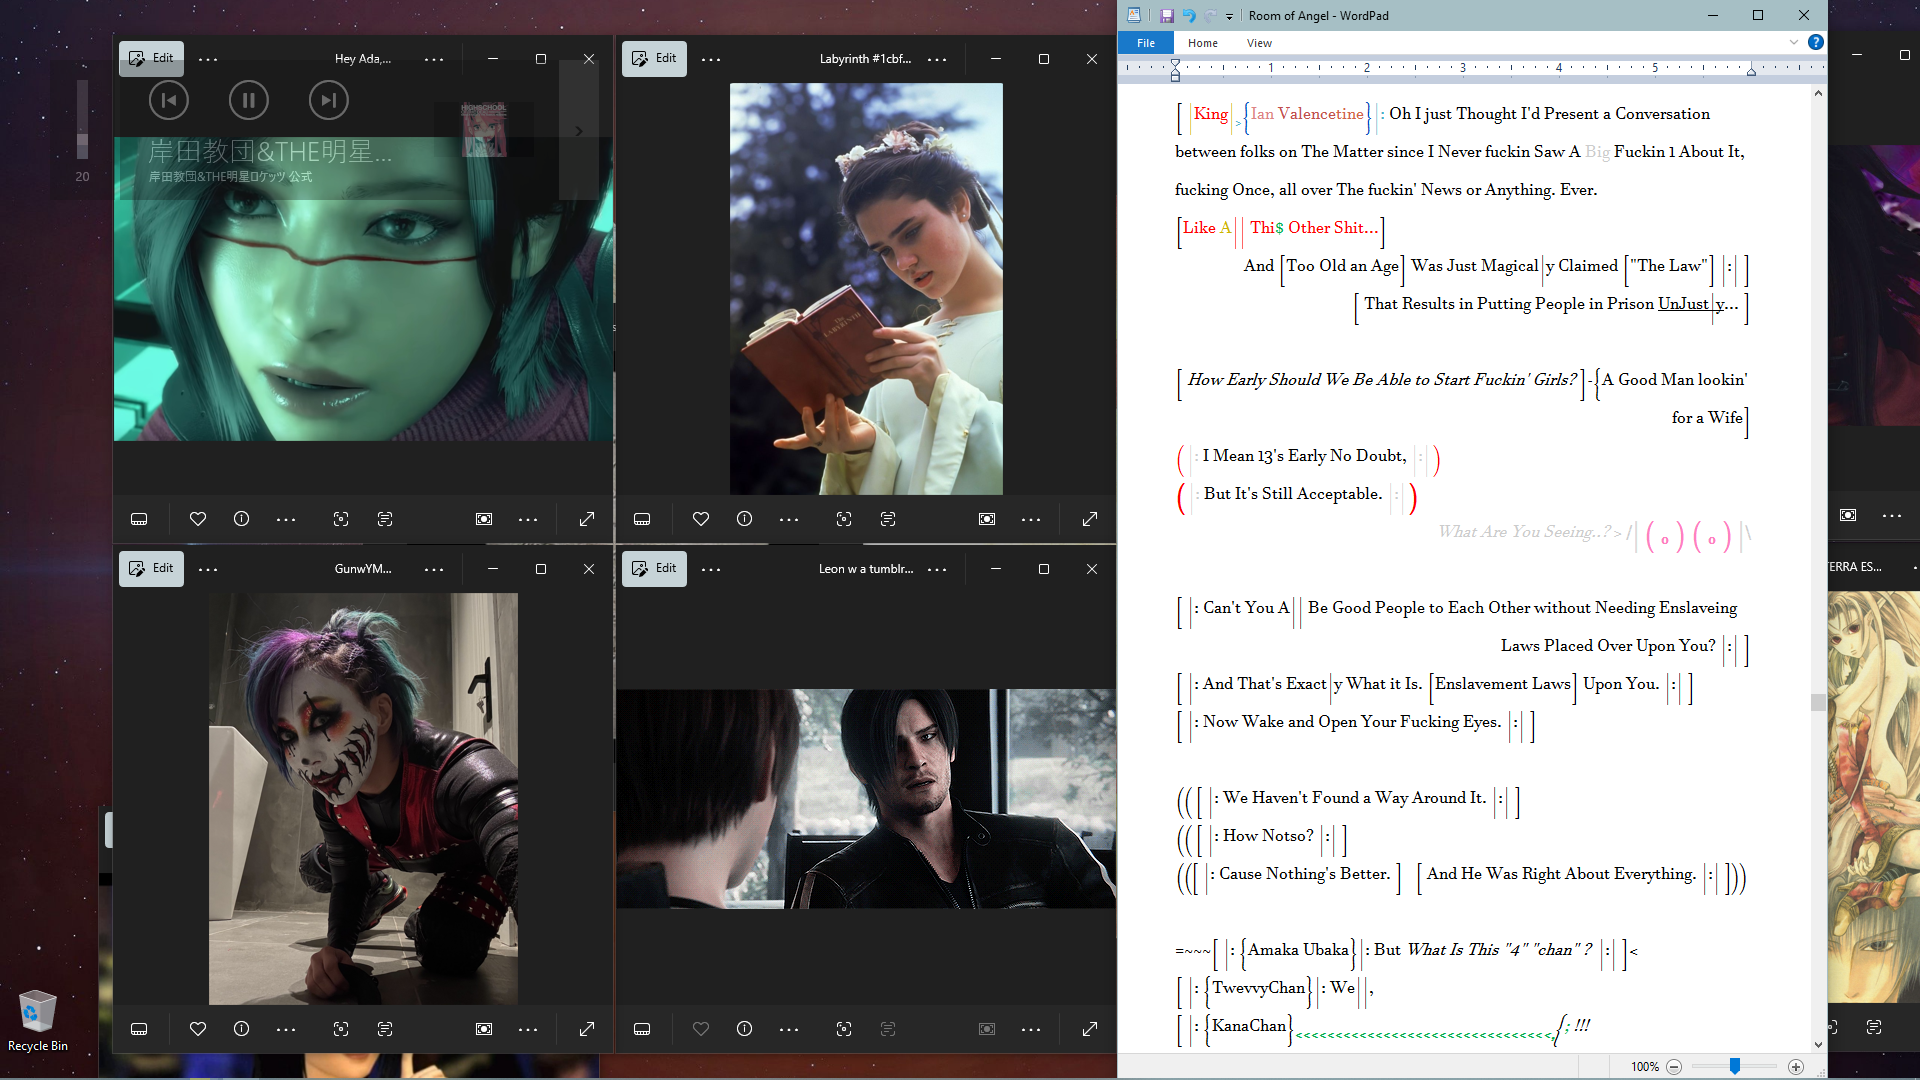Click Edit in Labyrinth photo window
This screenshot has width=1920, height=1080.
point(654,58)
